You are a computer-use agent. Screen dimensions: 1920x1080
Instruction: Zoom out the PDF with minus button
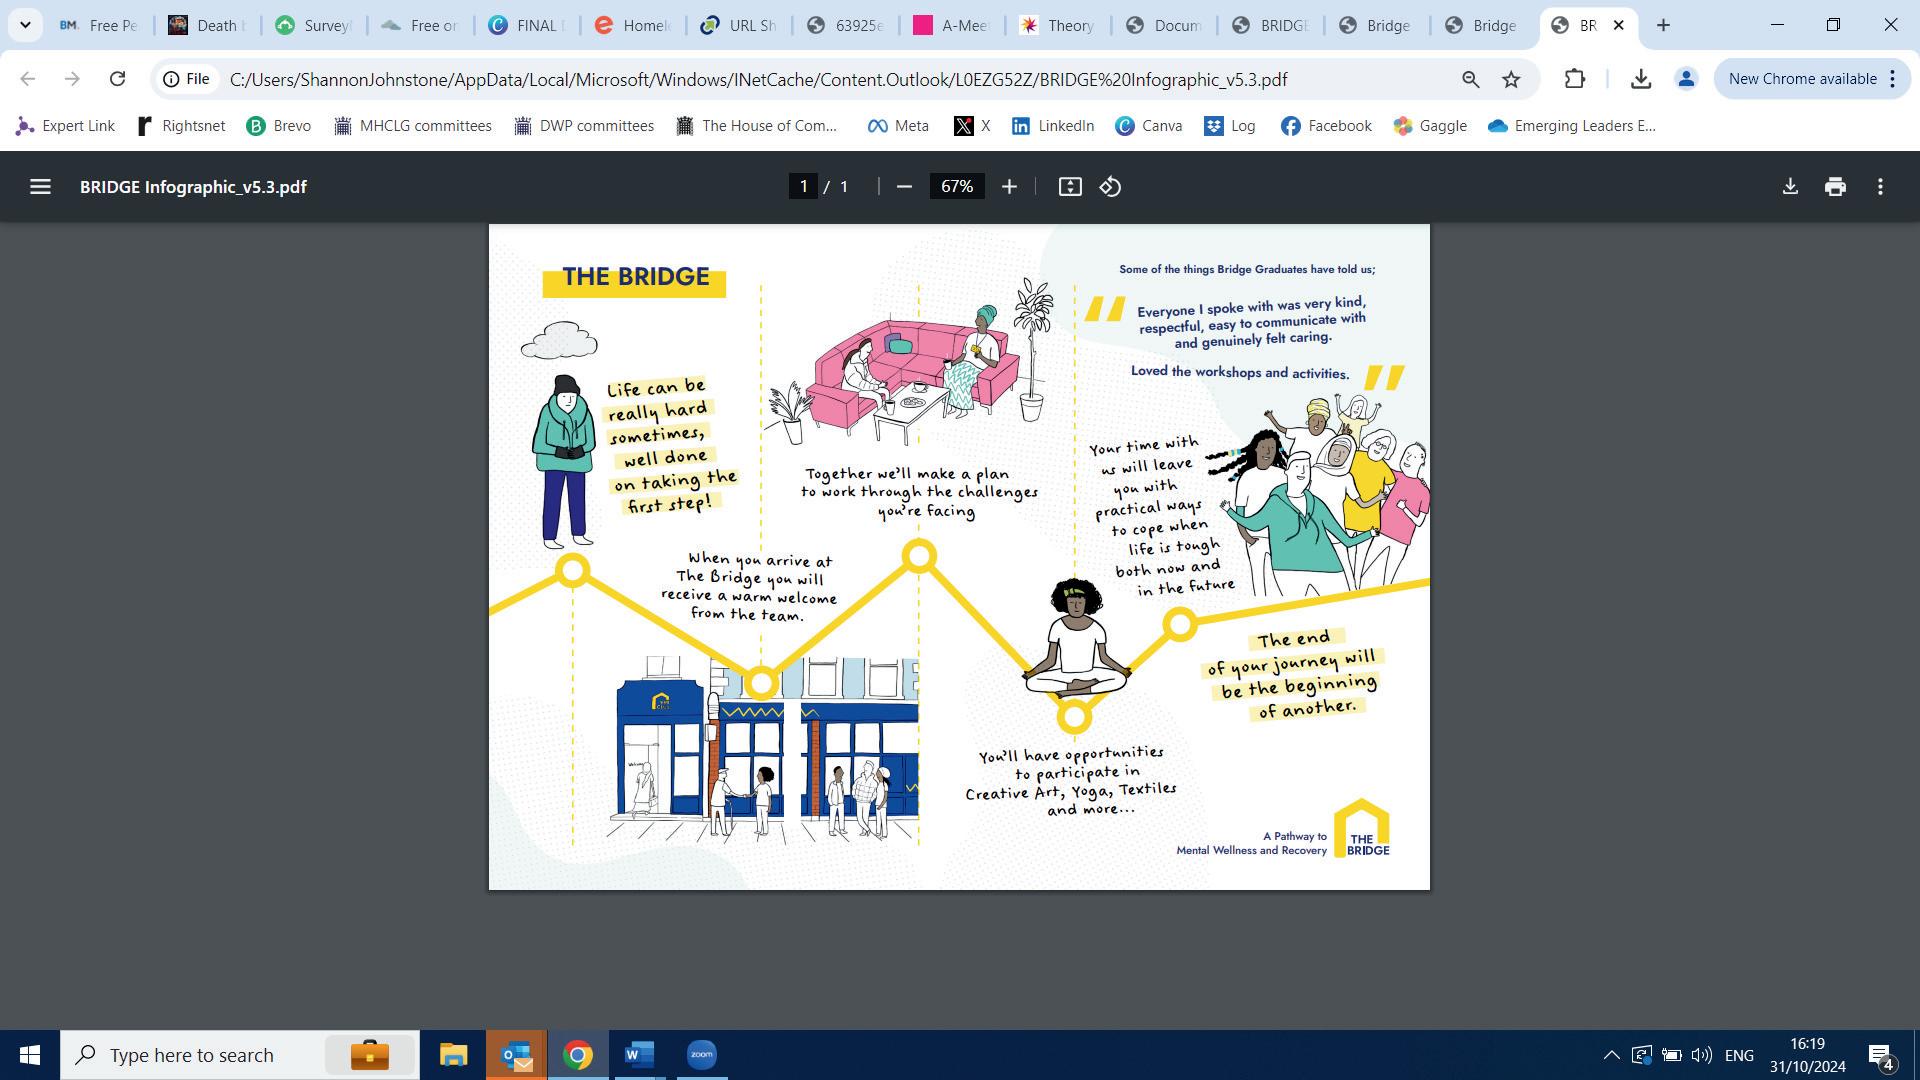coord(904,187)
